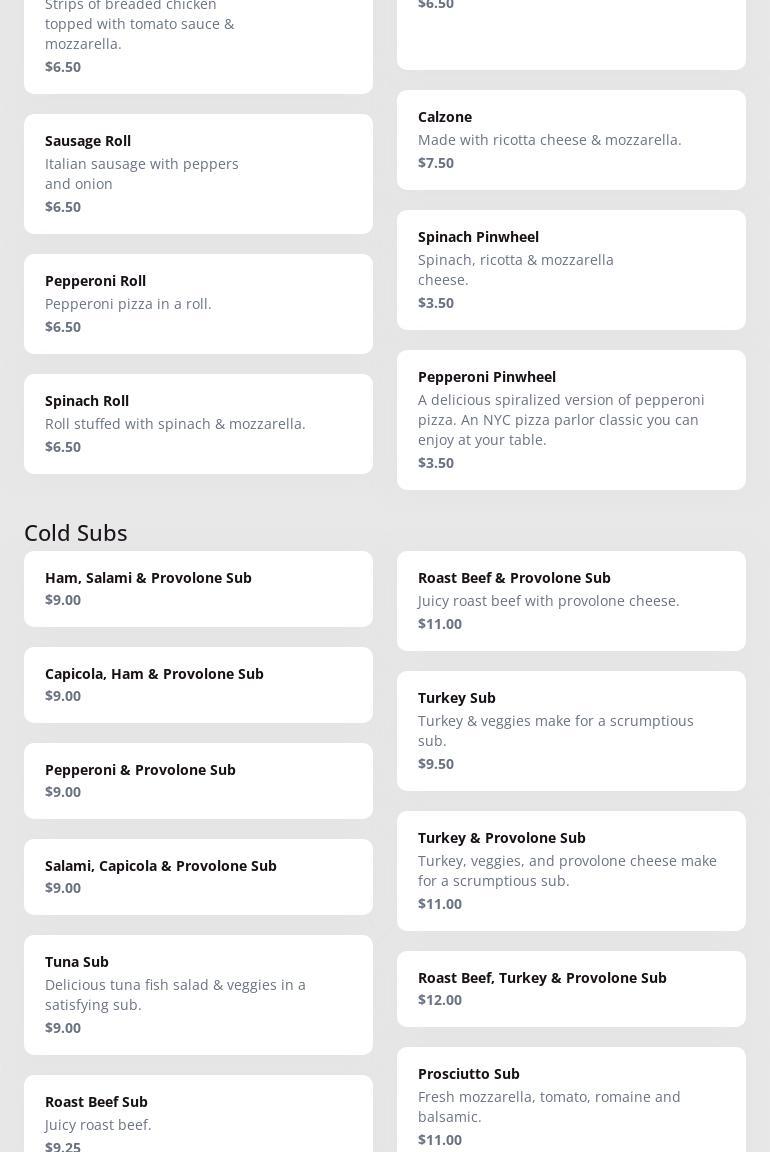This screenshot has height=1152, width=770.
Task: Select the Spinach Pinwheel card
Action: 571,270
